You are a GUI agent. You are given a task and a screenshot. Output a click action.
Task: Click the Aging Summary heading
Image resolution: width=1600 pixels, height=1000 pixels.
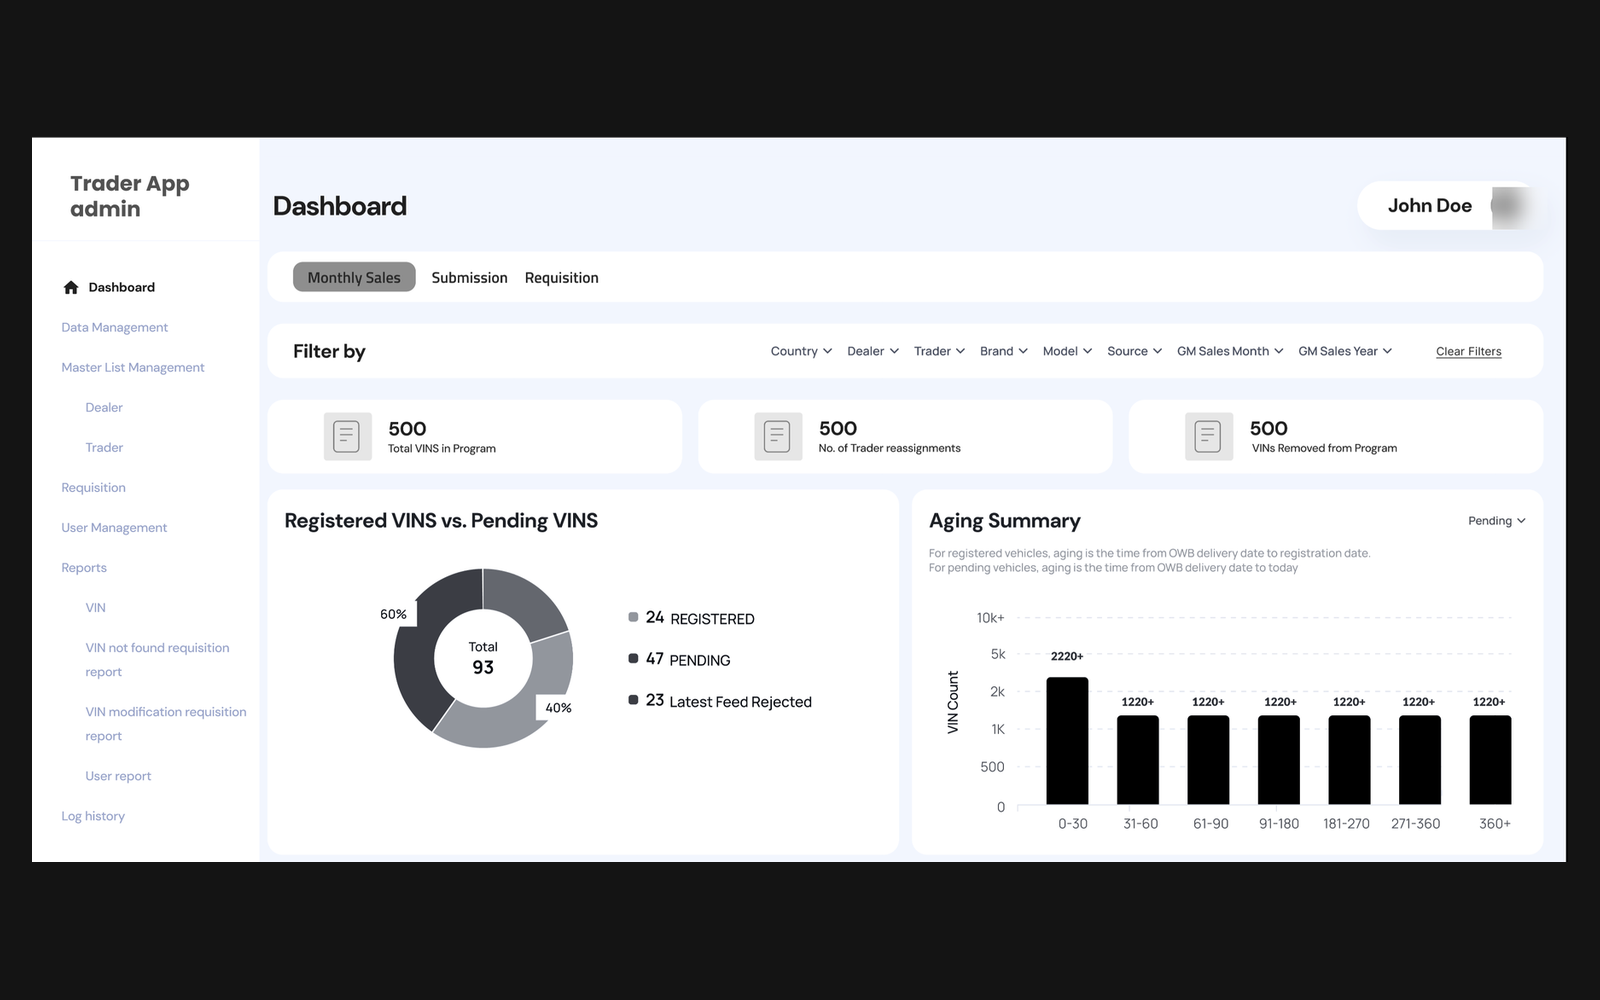[x=1005, y=521]
